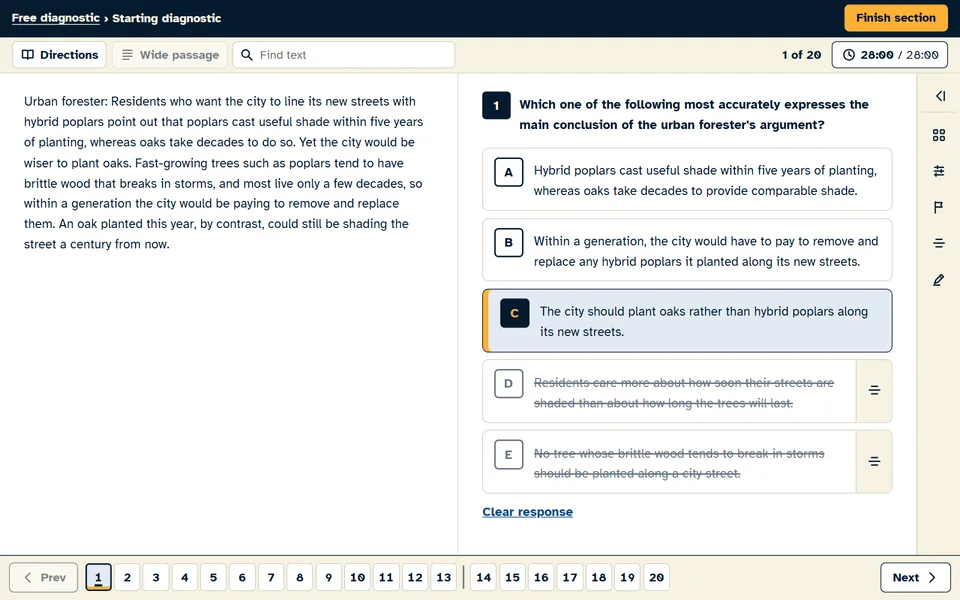The height and width of the screenshot is (600, 960).
Task: Go to previous question with Prev
Action: click(x=43, y=577)
